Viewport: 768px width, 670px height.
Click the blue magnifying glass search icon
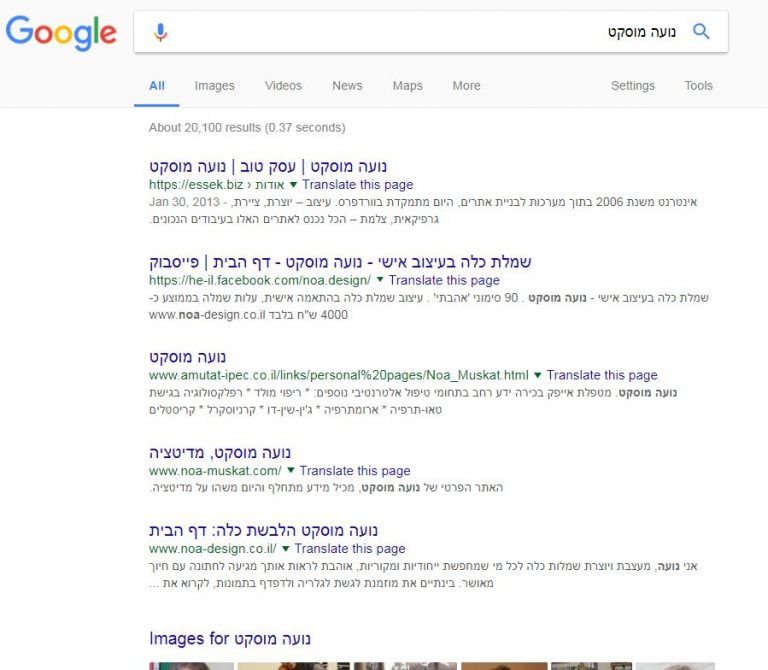pyautogui.click(x=701, y=32)
